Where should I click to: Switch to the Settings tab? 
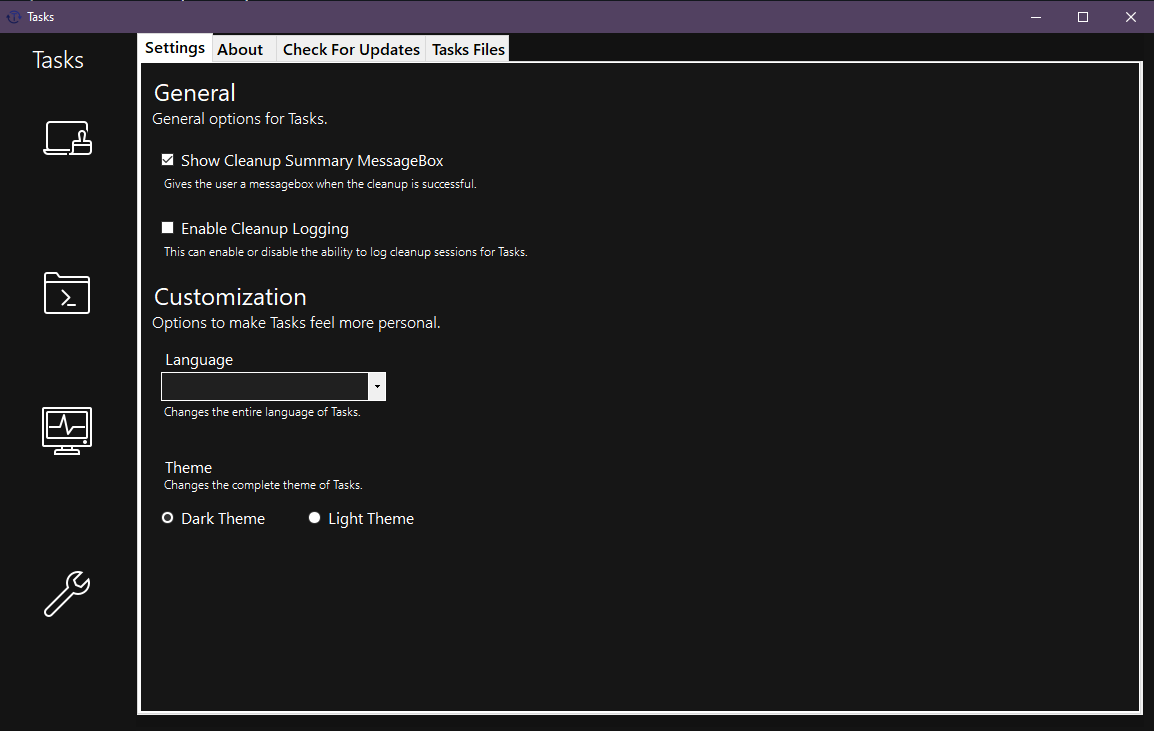(x=175, y=48)
